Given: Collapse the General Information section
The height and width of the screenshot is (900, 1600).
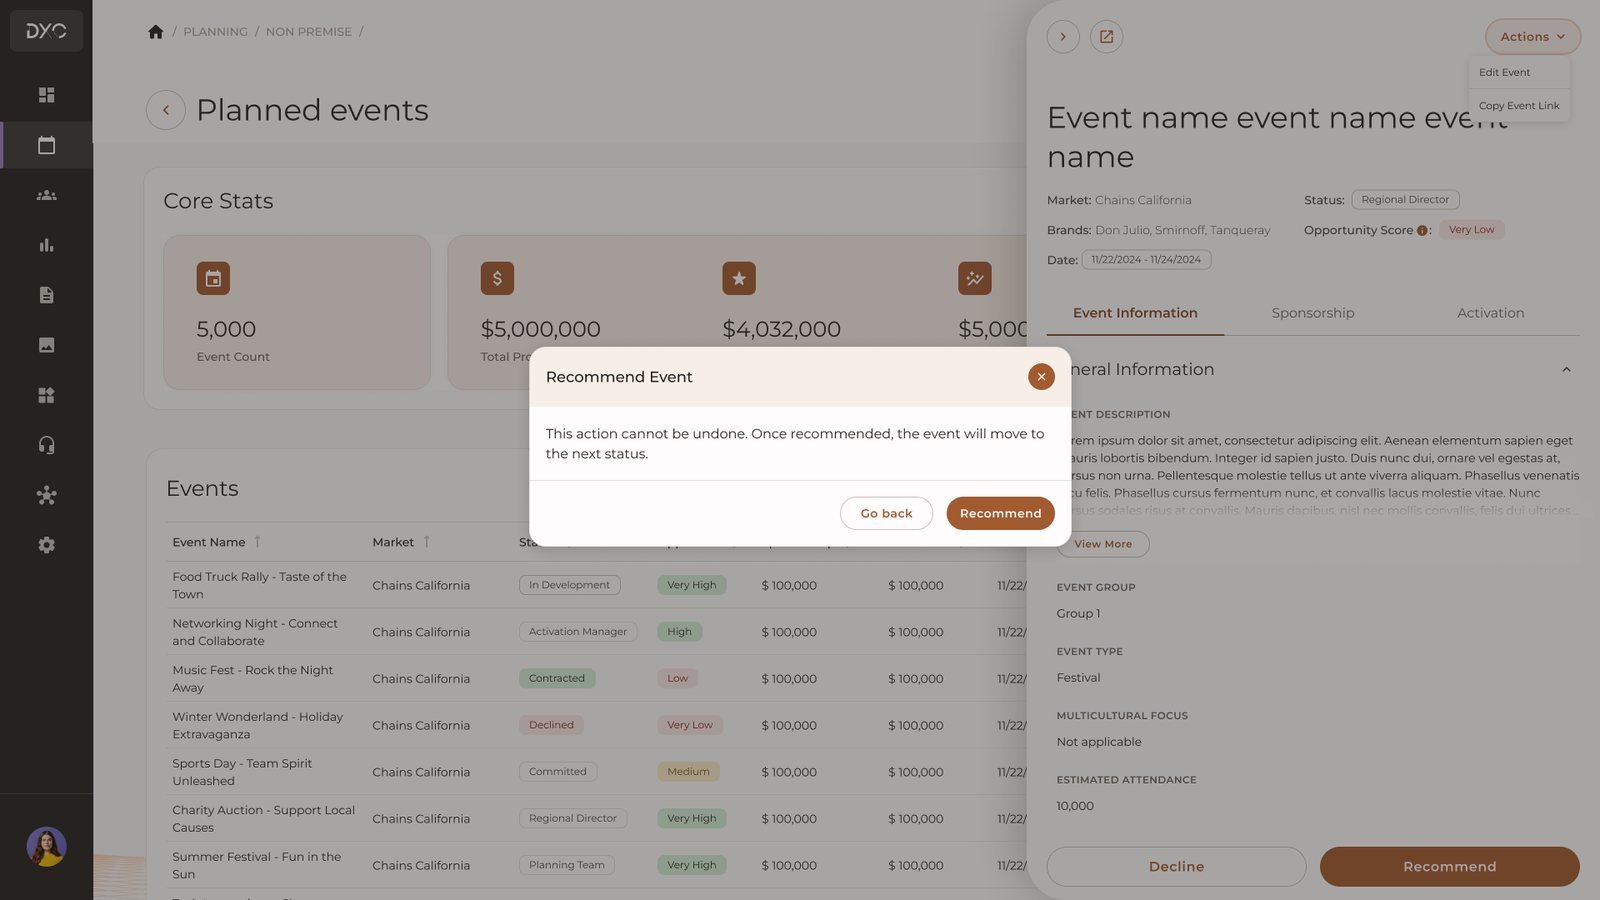Looking at the screenshot, I should coord(1566,370).
